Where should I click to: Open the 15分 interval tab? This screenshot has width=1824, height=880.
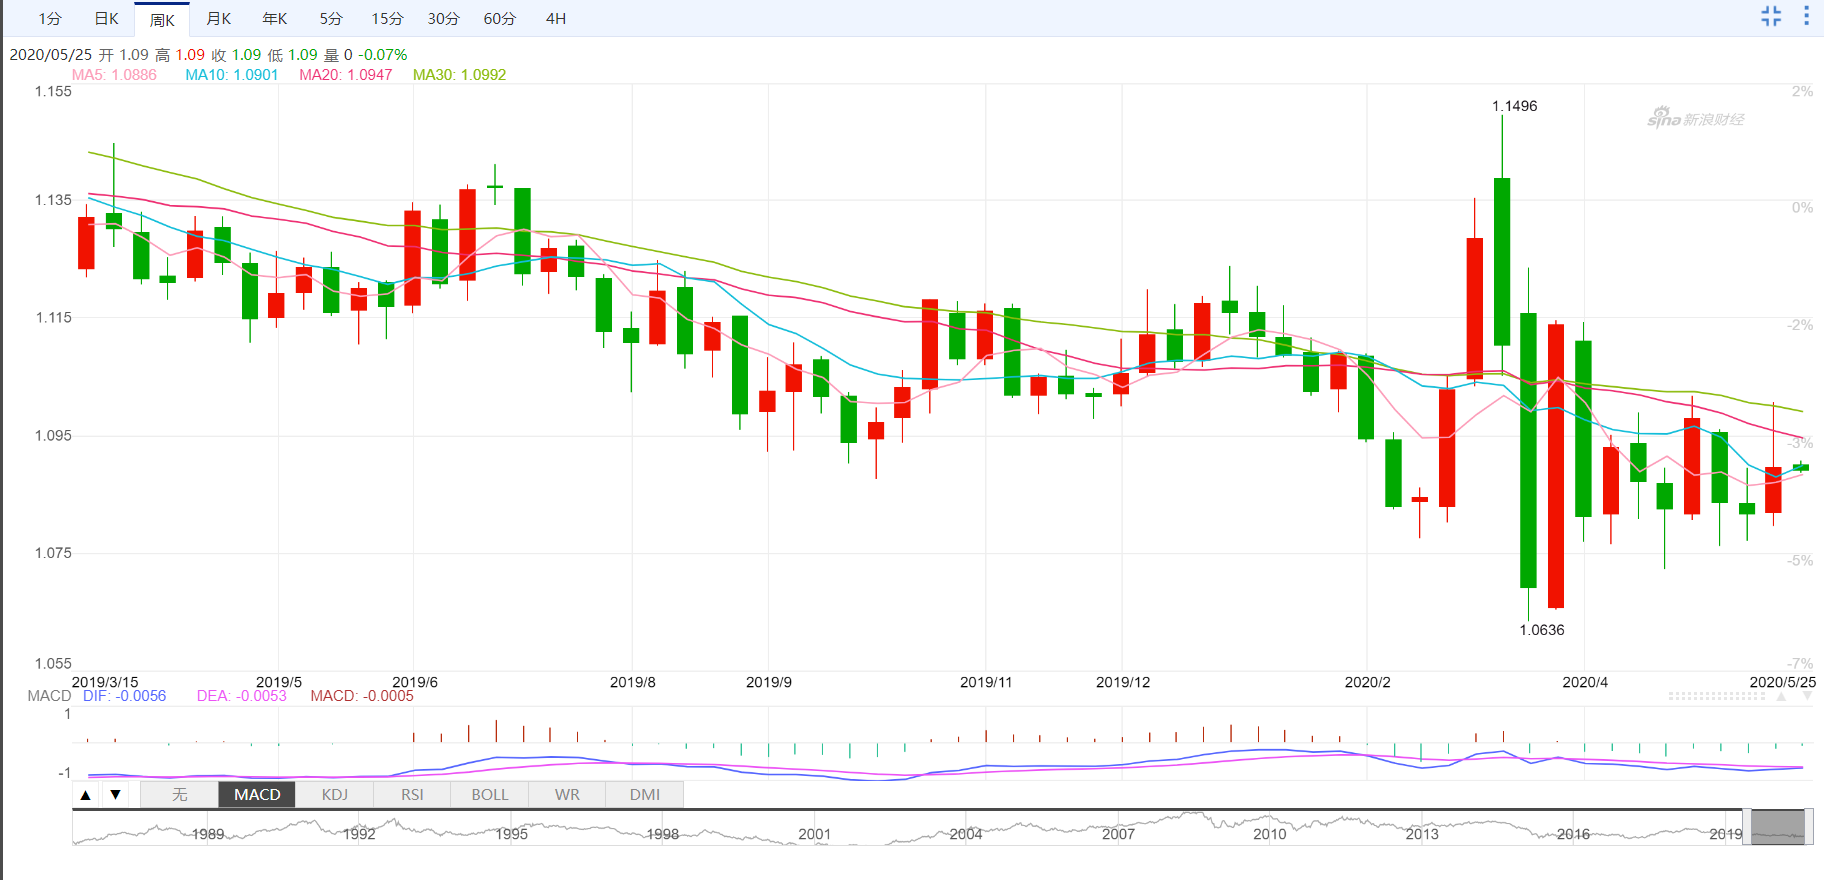coord(387,19)
